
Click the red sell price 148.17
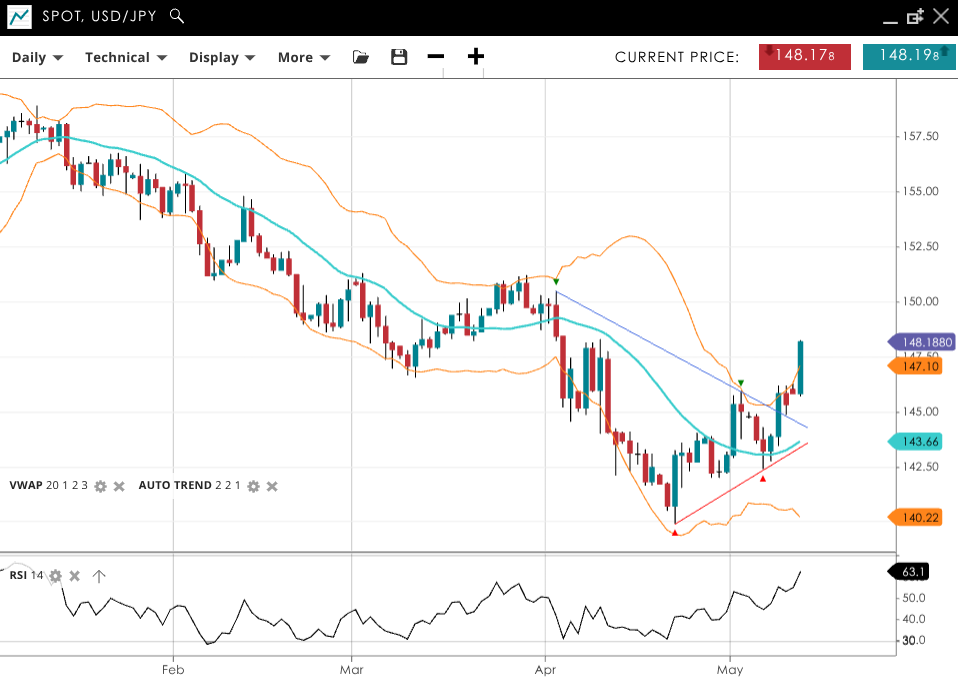pyautogui.click(x=805, y=56)
